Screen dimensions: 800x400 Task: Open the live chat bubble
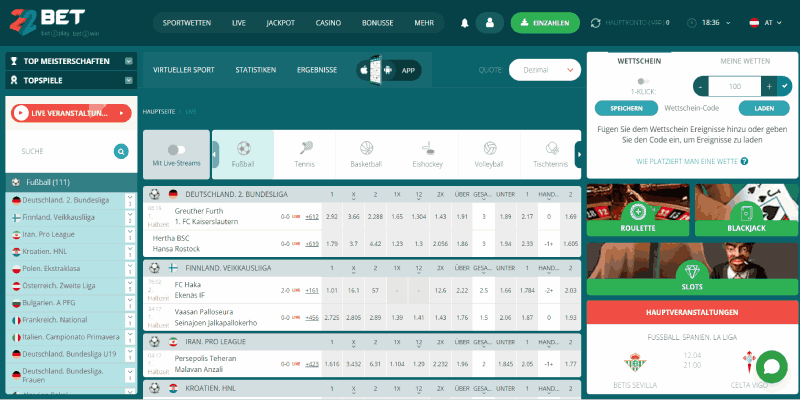(771, 366)
